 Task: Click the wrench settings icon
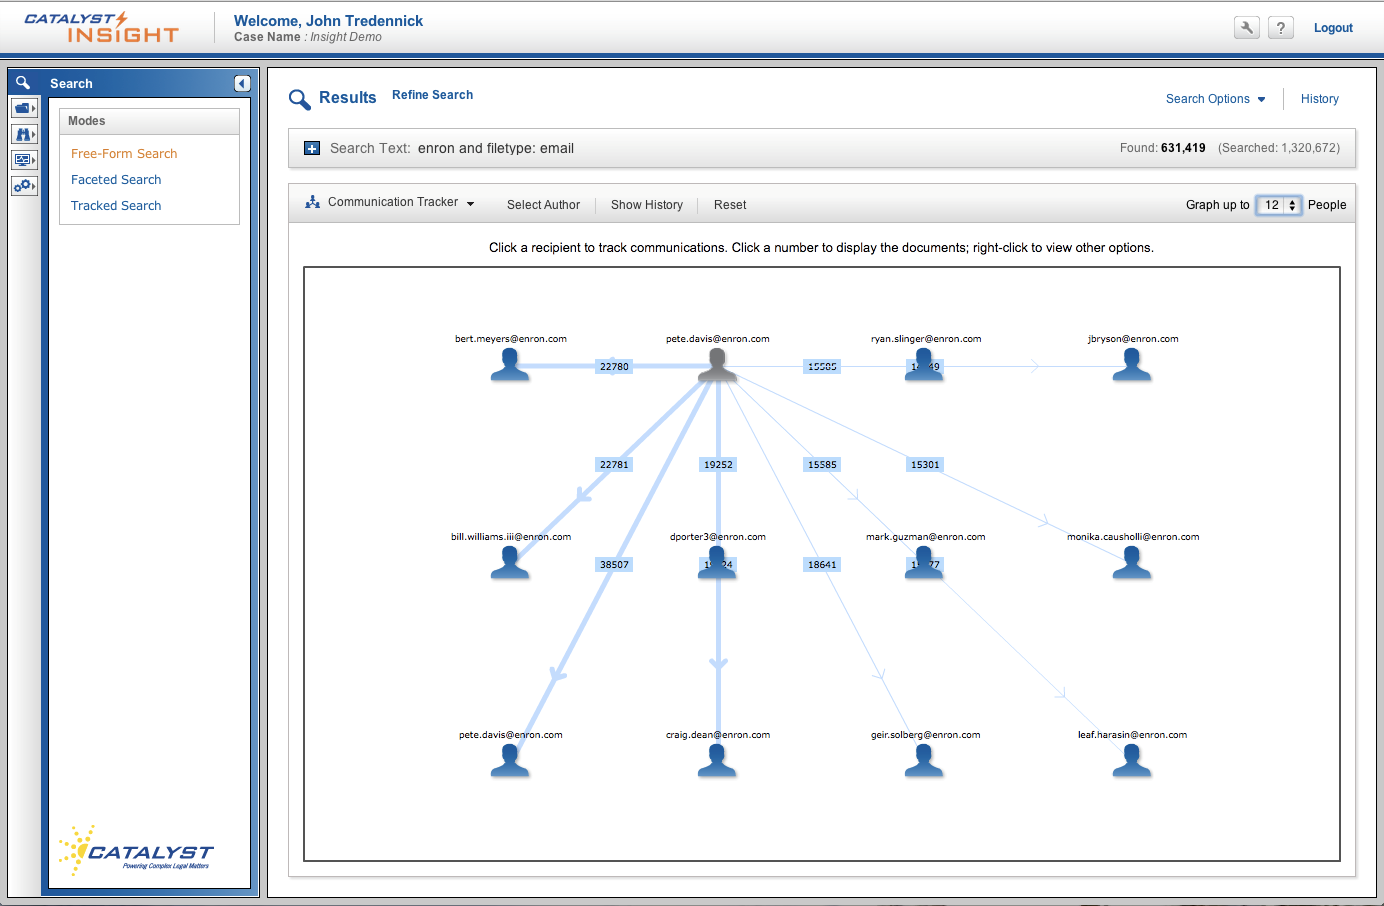(x=1247, y=28)
